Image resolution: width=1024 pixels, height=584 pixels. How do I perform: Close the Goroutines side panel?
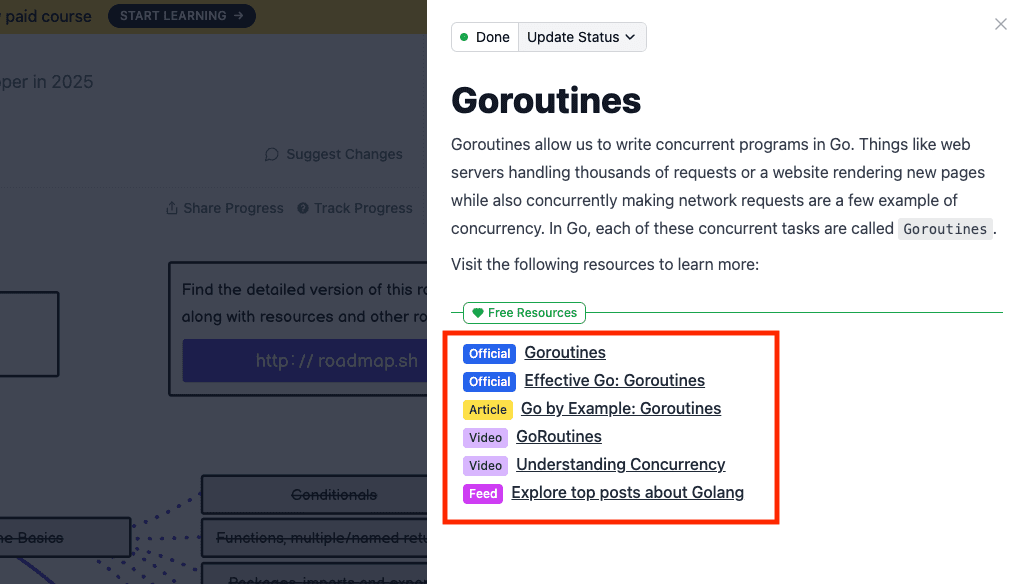[x=1000, y=24]
